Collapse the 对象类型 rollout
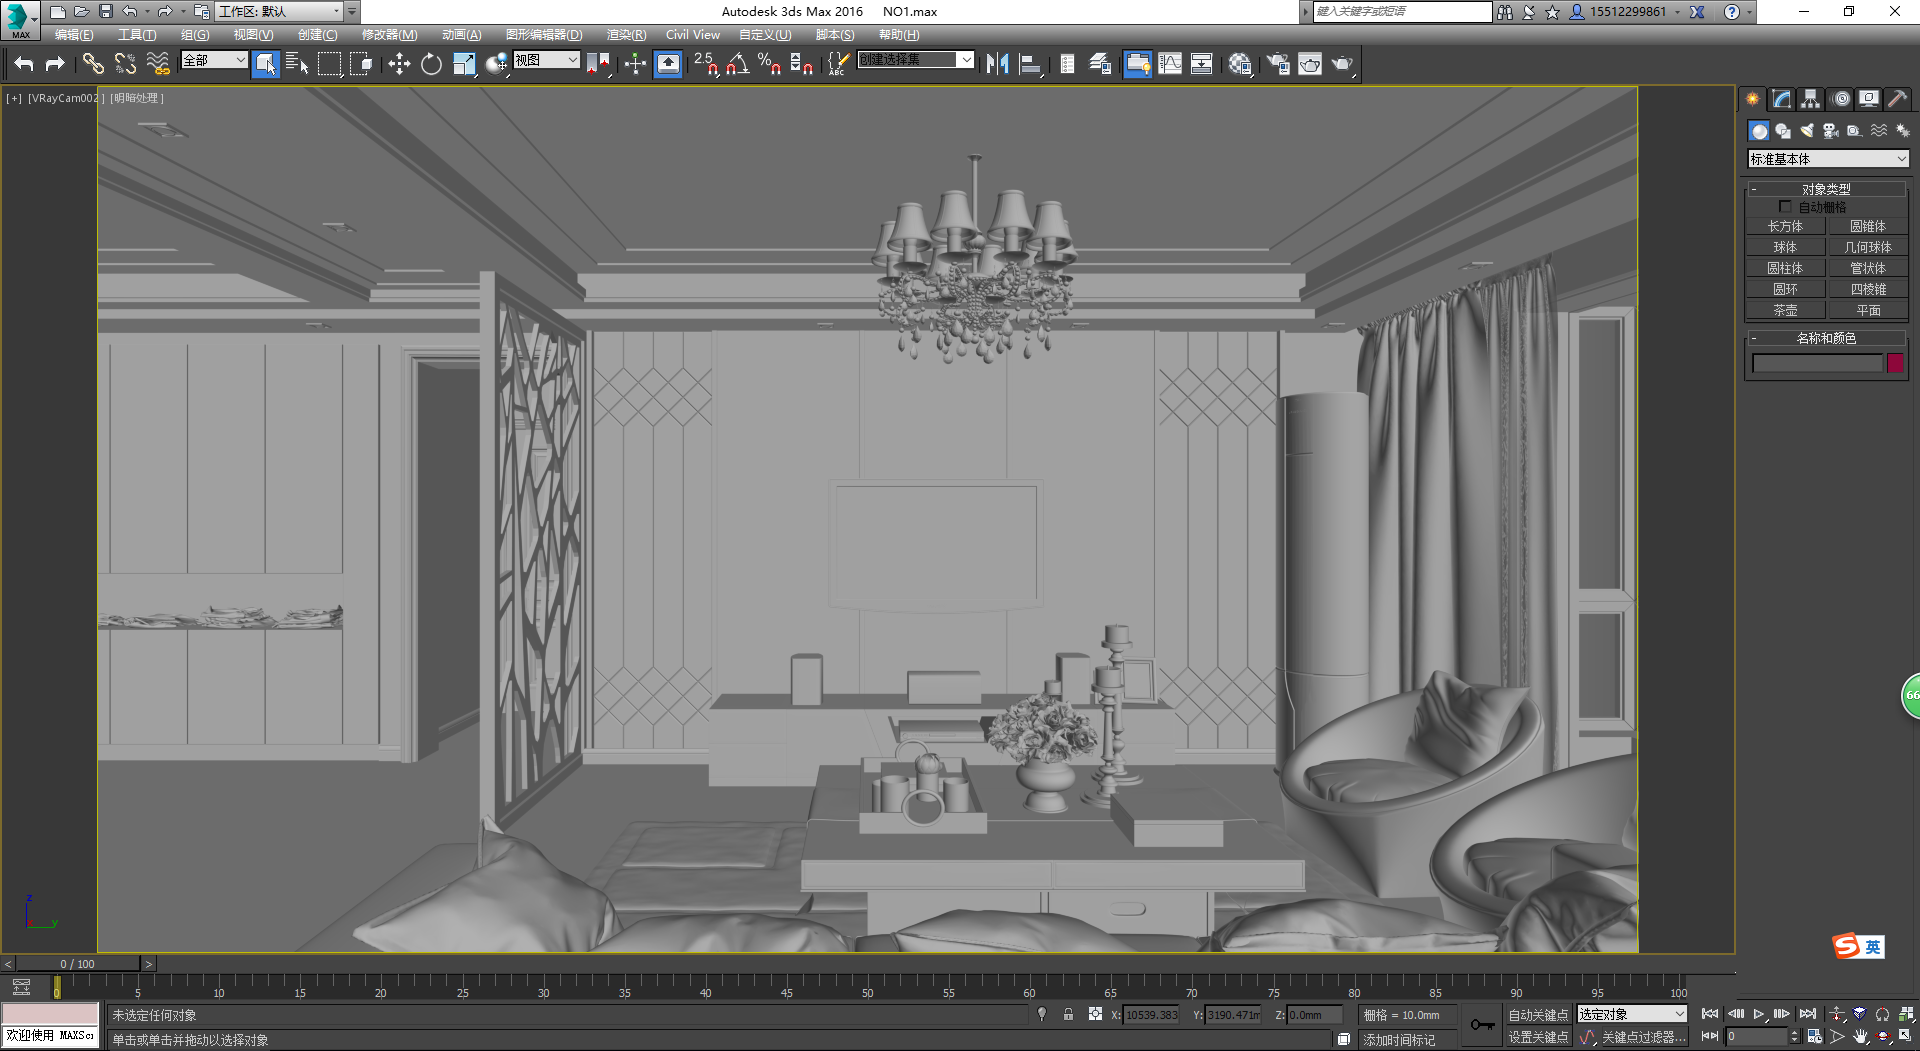The width and height of the screenshot is (1920, 1051). coord(1826,189)
